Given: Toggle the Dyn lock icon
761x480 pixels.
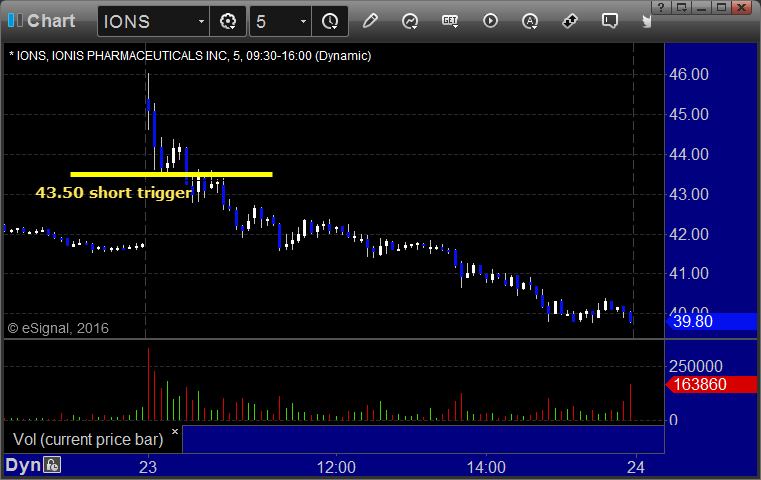Looking at the screenshot, I should pos(52,465).
